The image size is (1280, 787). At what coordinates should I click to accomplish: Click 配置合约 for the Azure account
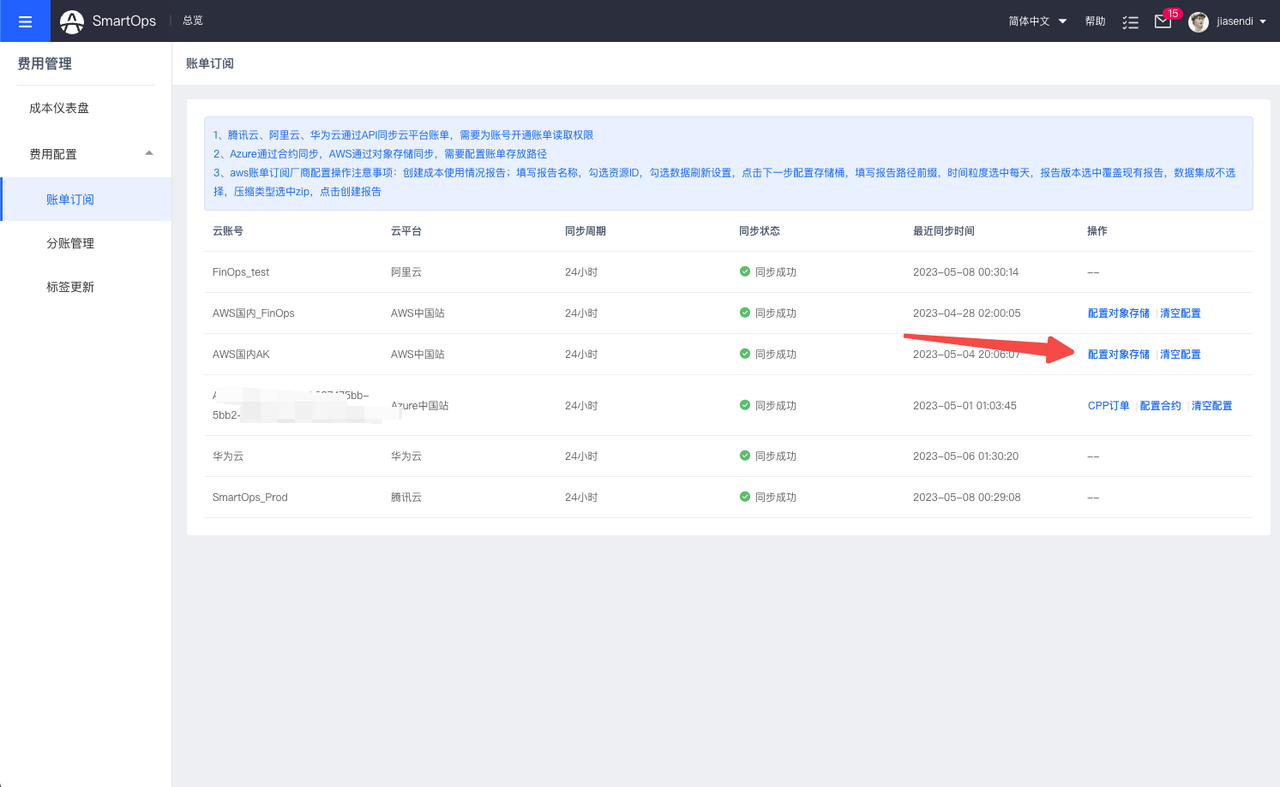pos(1160,406)
